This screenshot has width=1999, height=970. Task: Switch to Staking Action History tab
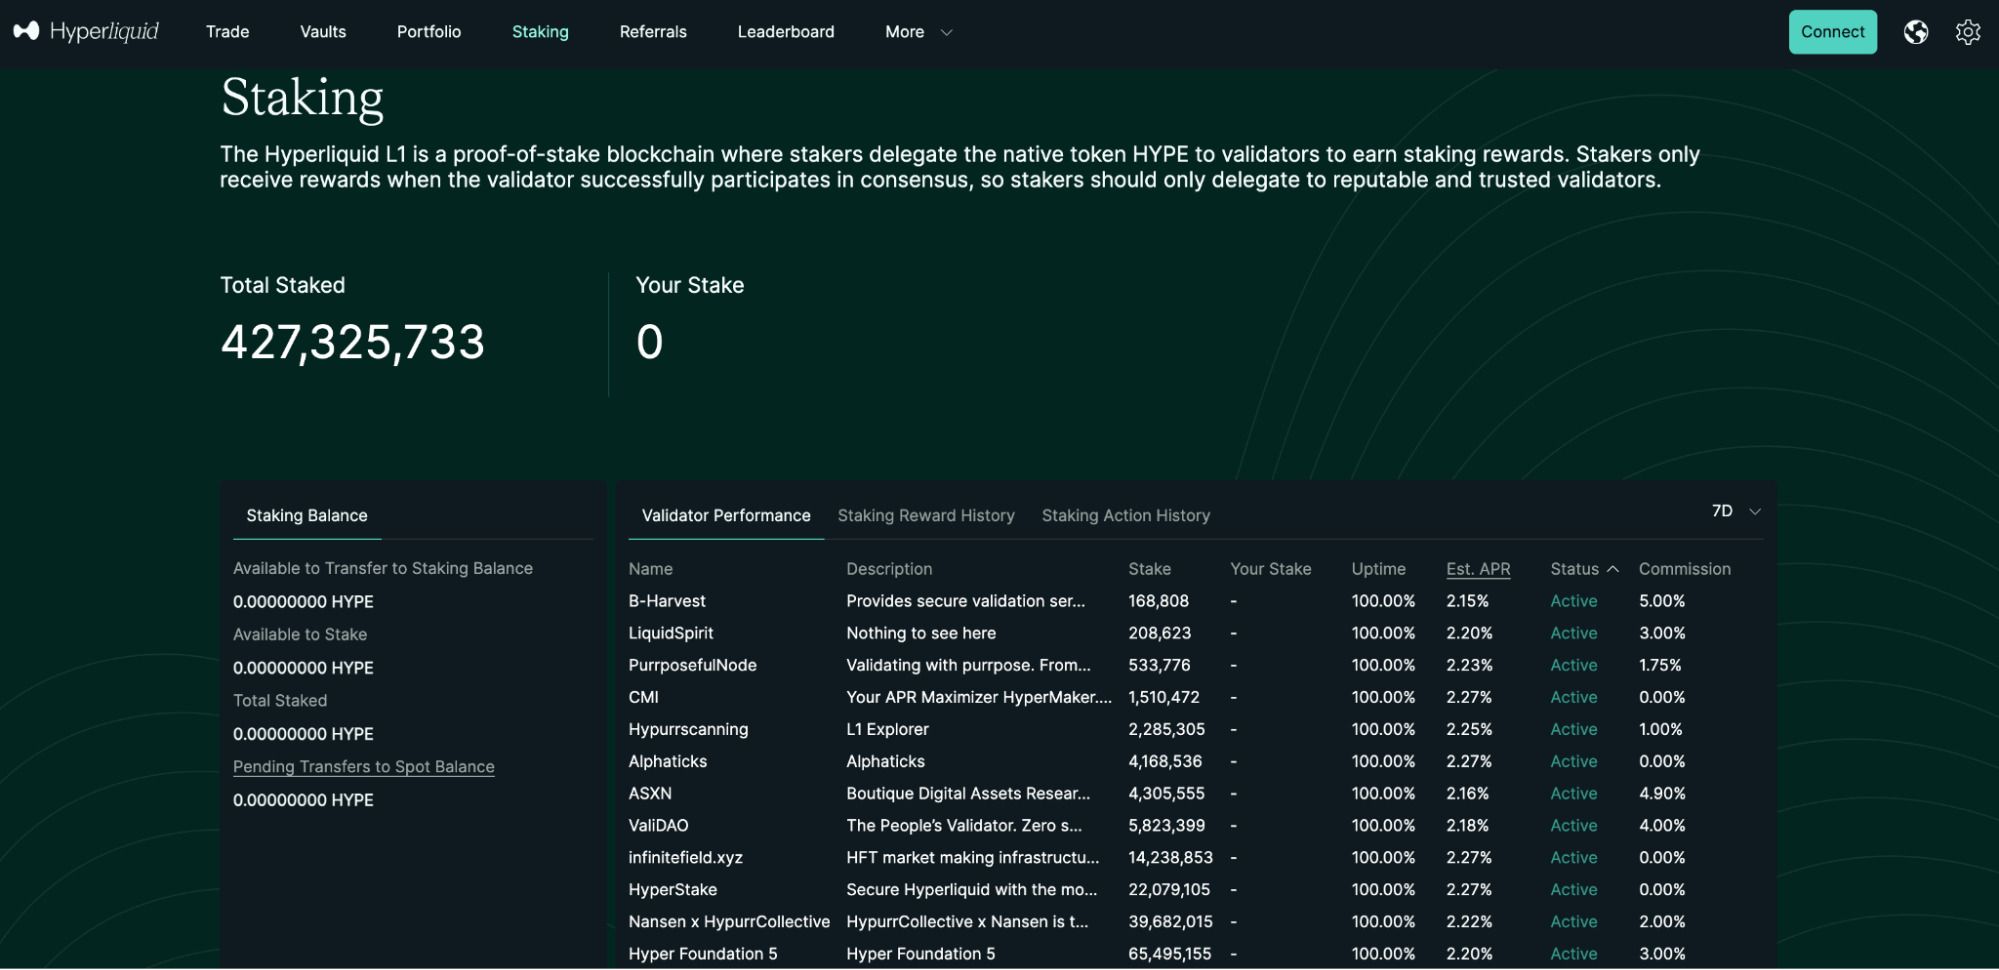(1125, 516)
